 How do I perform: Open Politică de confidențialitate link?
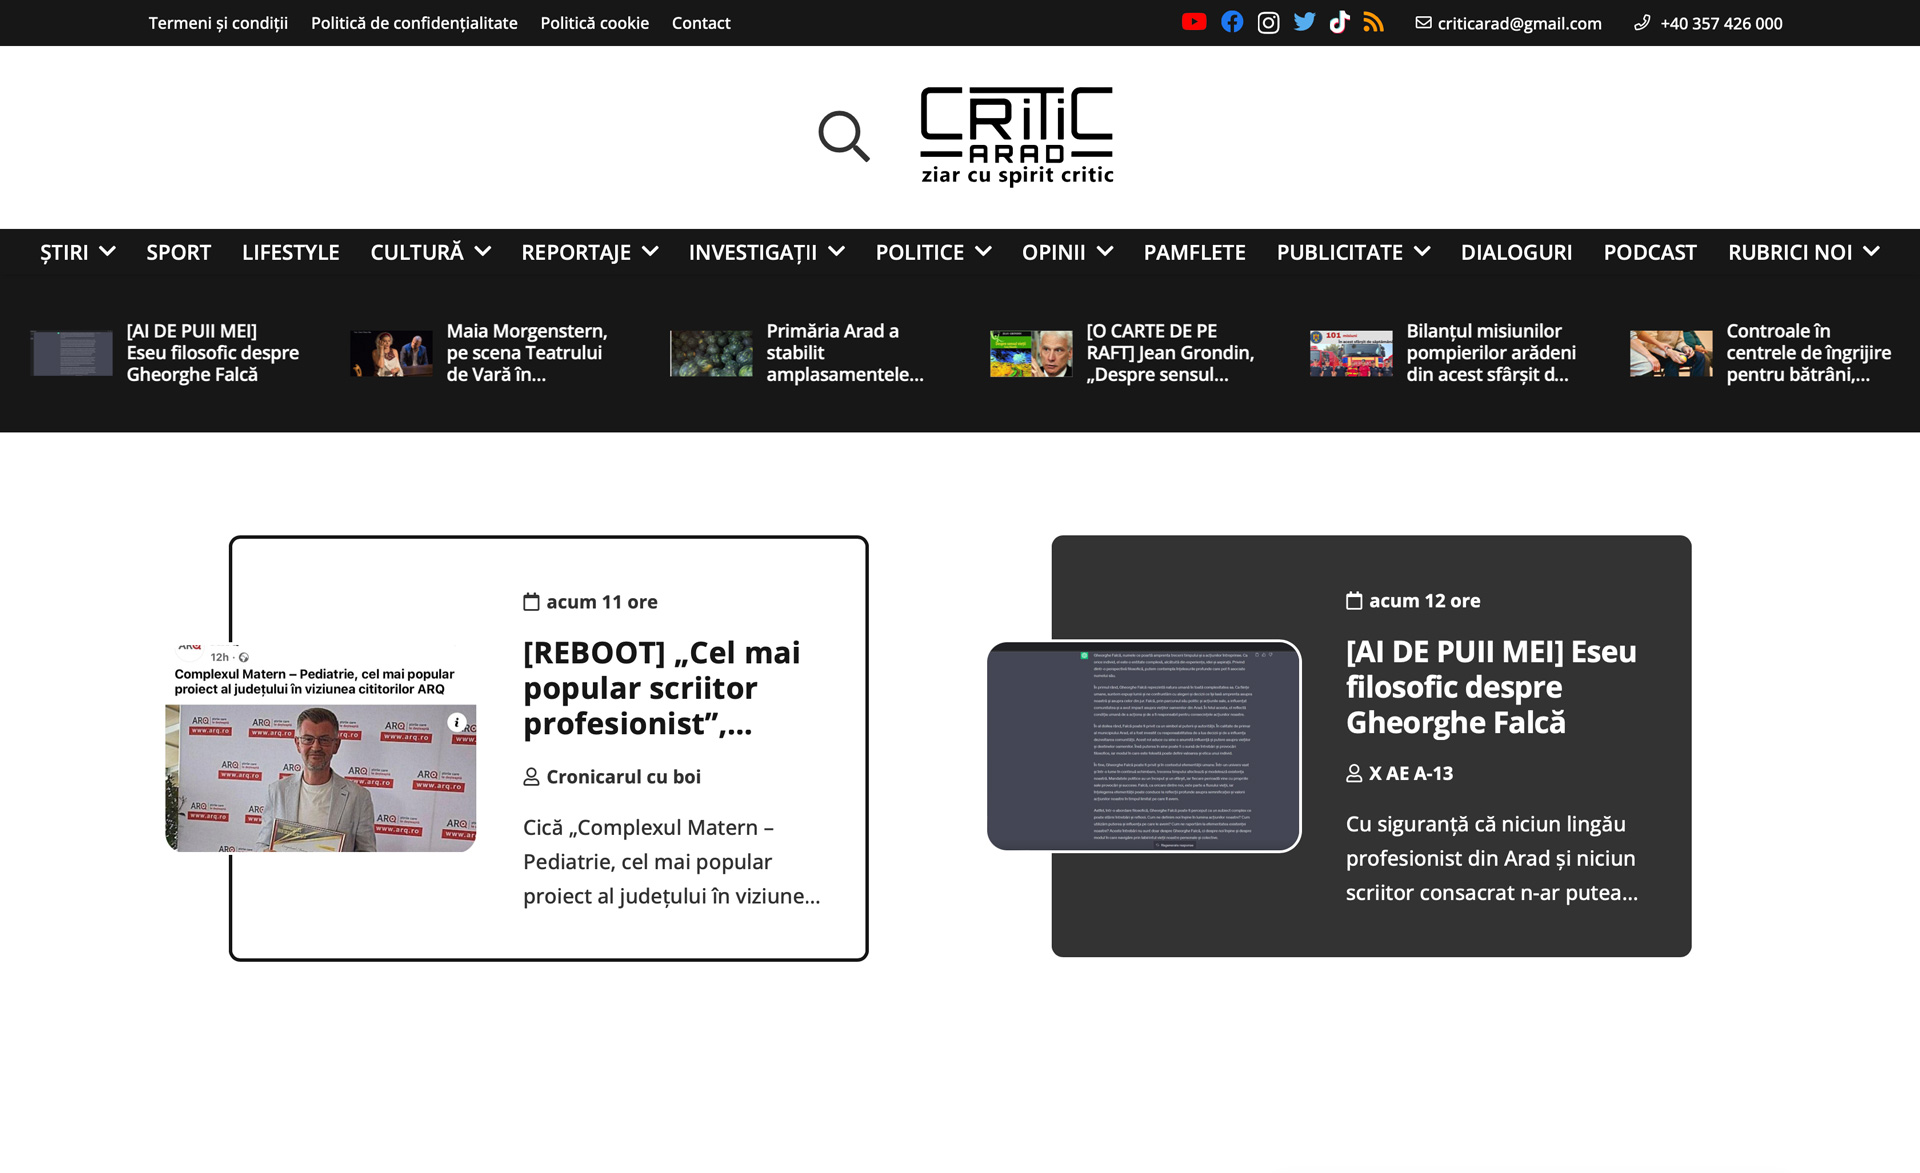[x=414, y=23]
